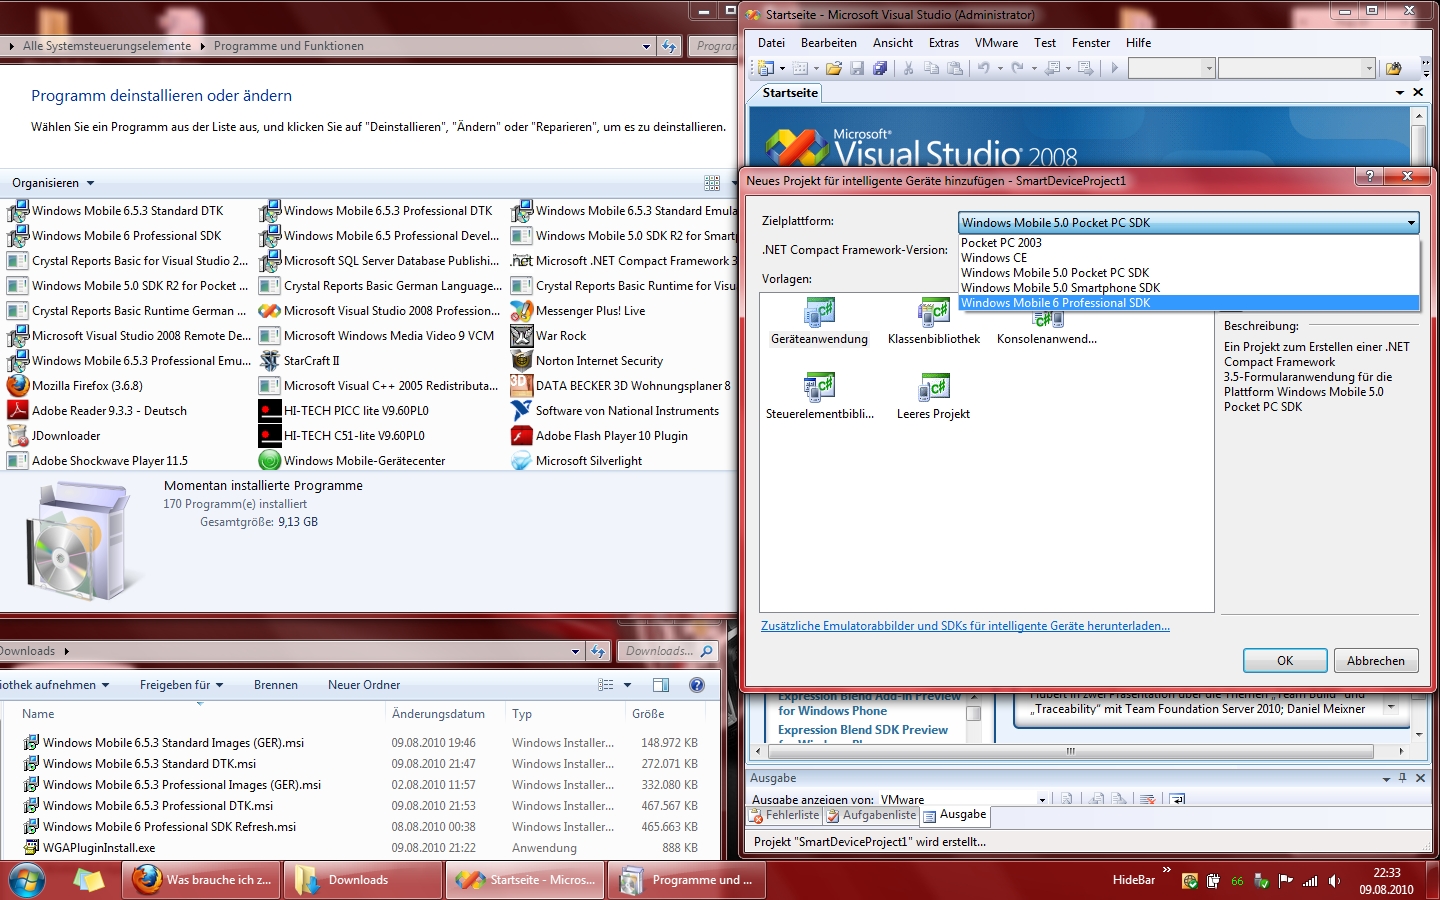The height and width of the screenshot is (900, 1440).
Task: Expand the Freigeben für dropdown
Action: [181, 685]
